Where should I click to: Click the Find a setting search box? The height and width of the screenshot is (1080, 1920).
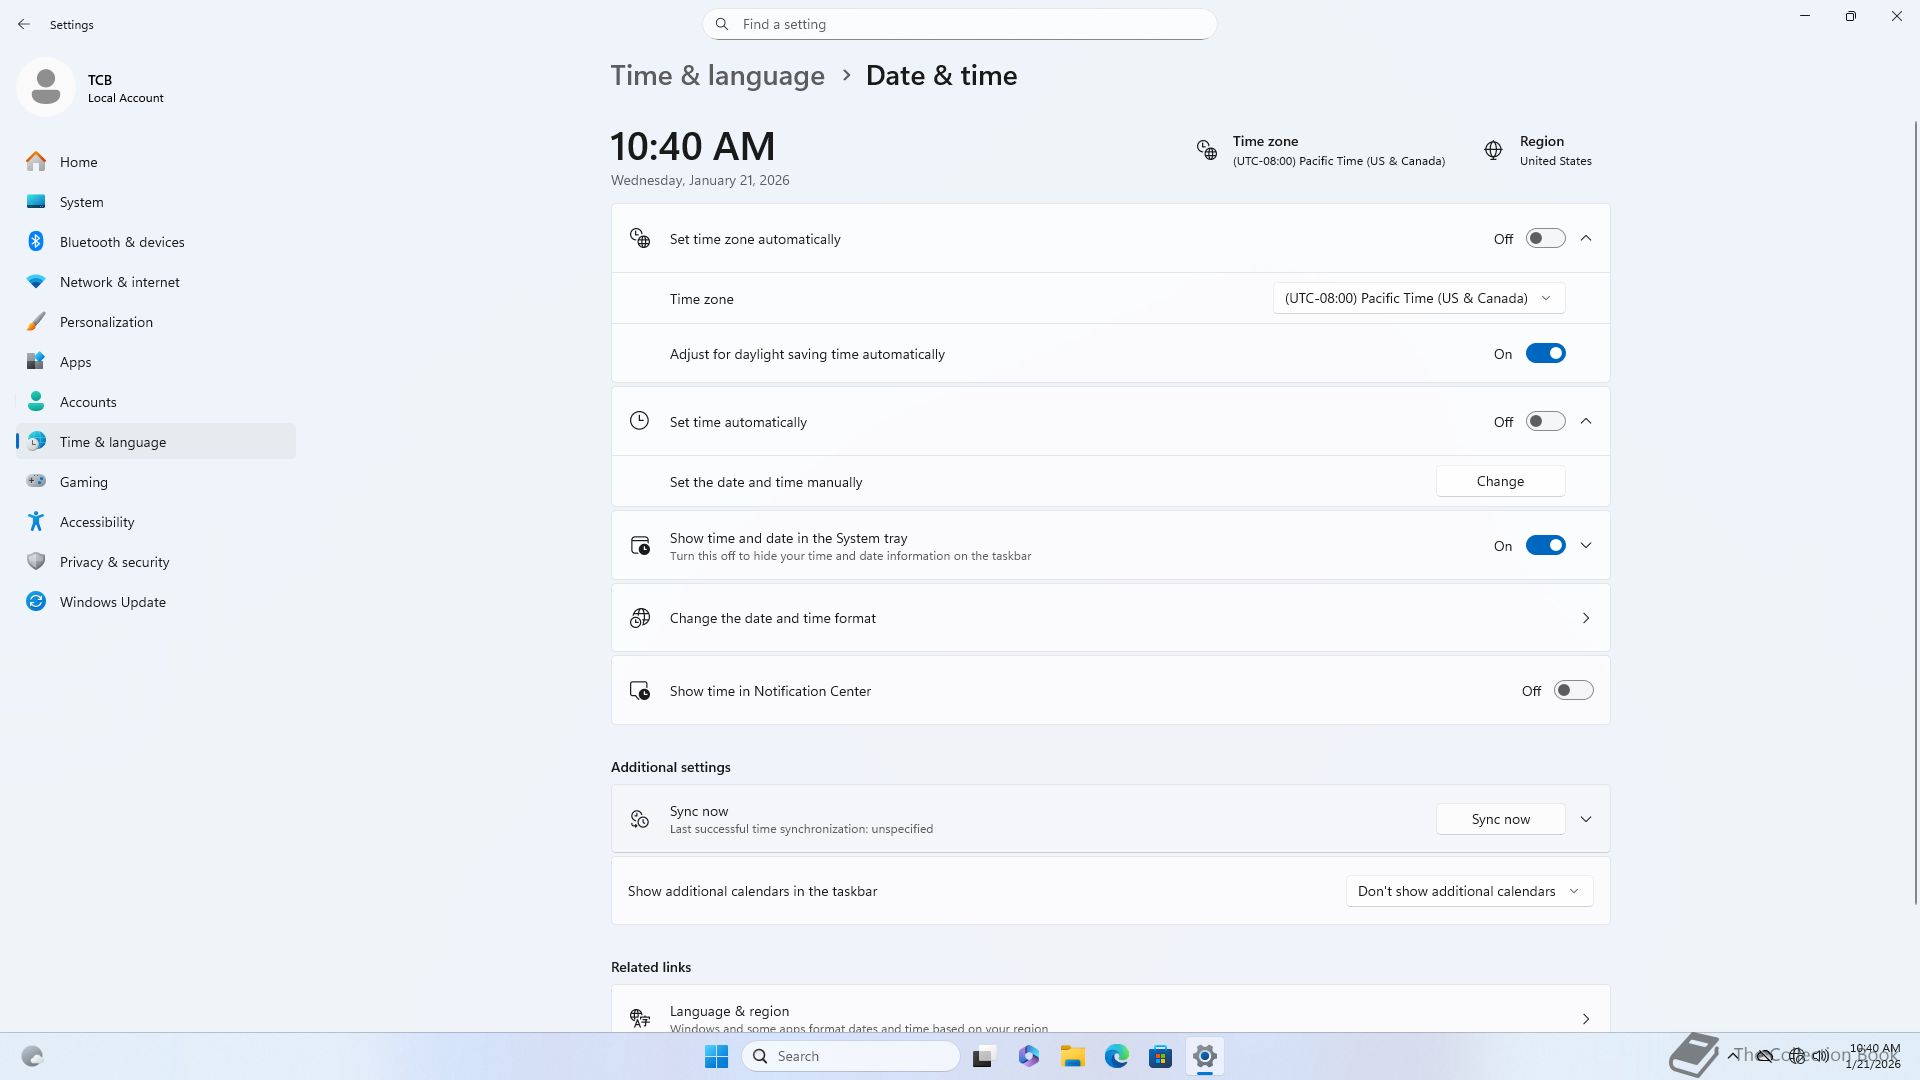[x=960, y=24]
